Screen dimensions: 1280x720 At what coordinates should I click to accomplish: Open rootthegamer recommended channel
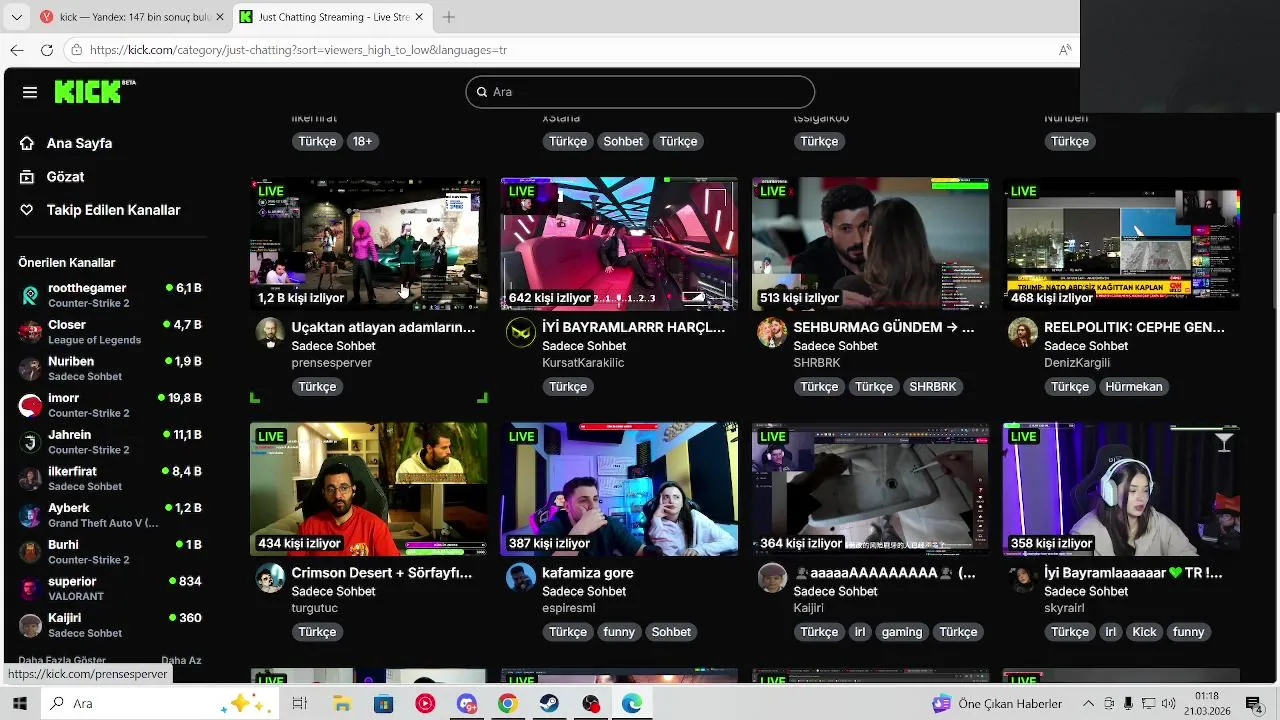point(110,295)
